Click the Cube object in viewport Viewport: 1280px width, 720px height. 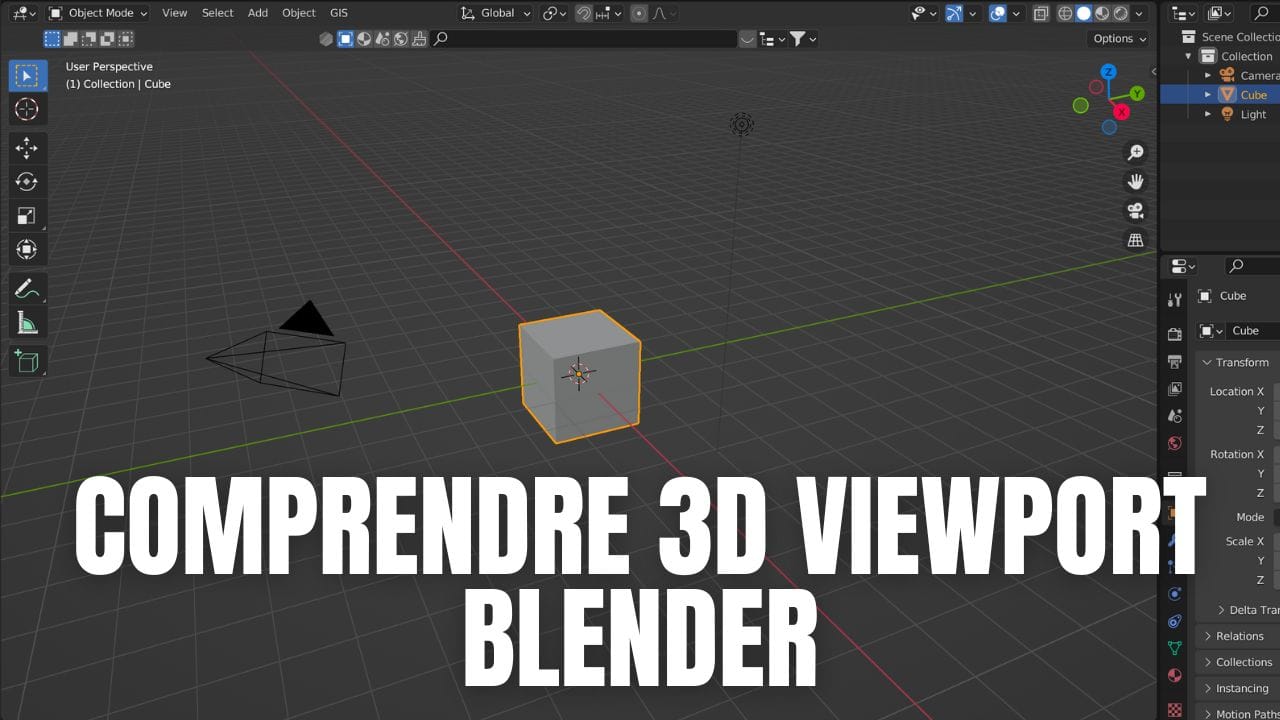point(580,376)
